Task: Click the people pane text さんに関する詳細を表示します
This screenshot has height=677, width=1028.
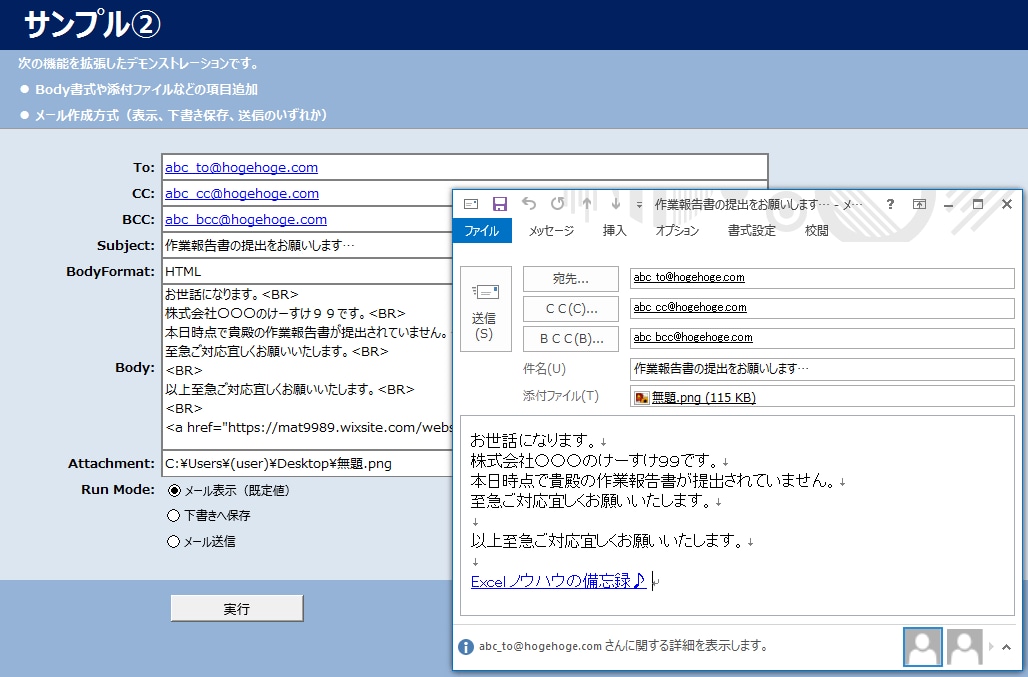Action: 686,646
